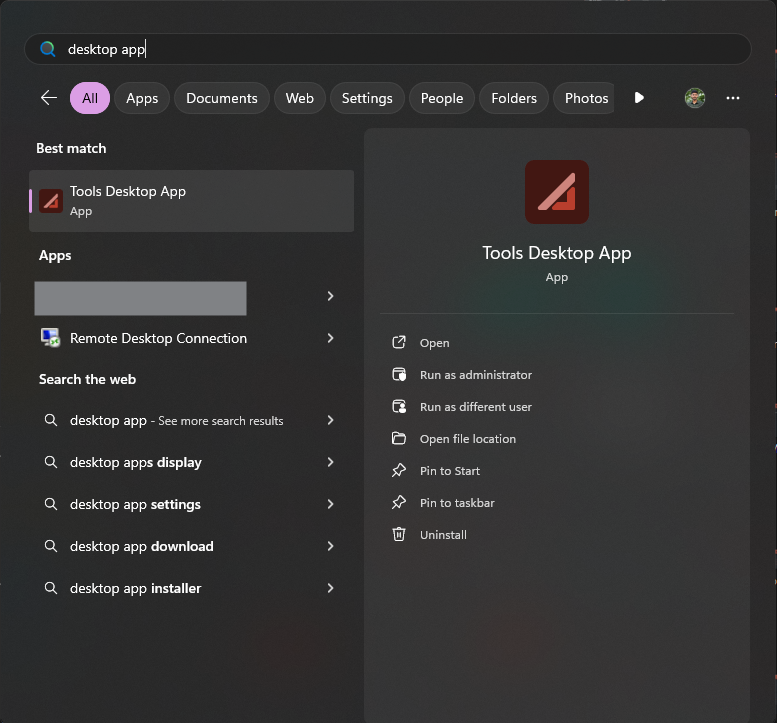This screenshot has height=723, width=777.
Task: Expand chevron for 'desktop app installer'
Action: [331, 588]
